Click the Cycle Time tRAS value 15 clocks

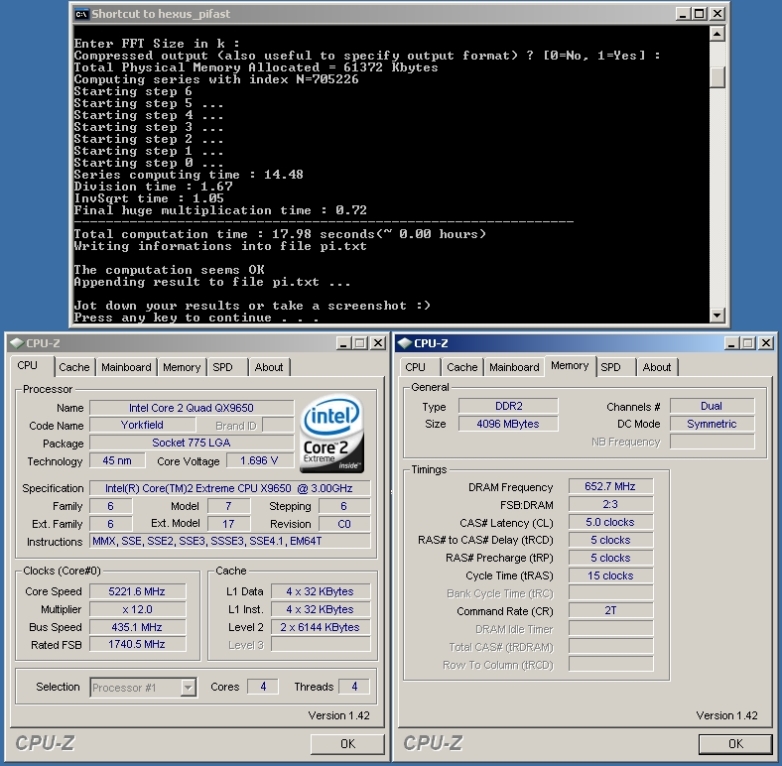pos(610,575)
